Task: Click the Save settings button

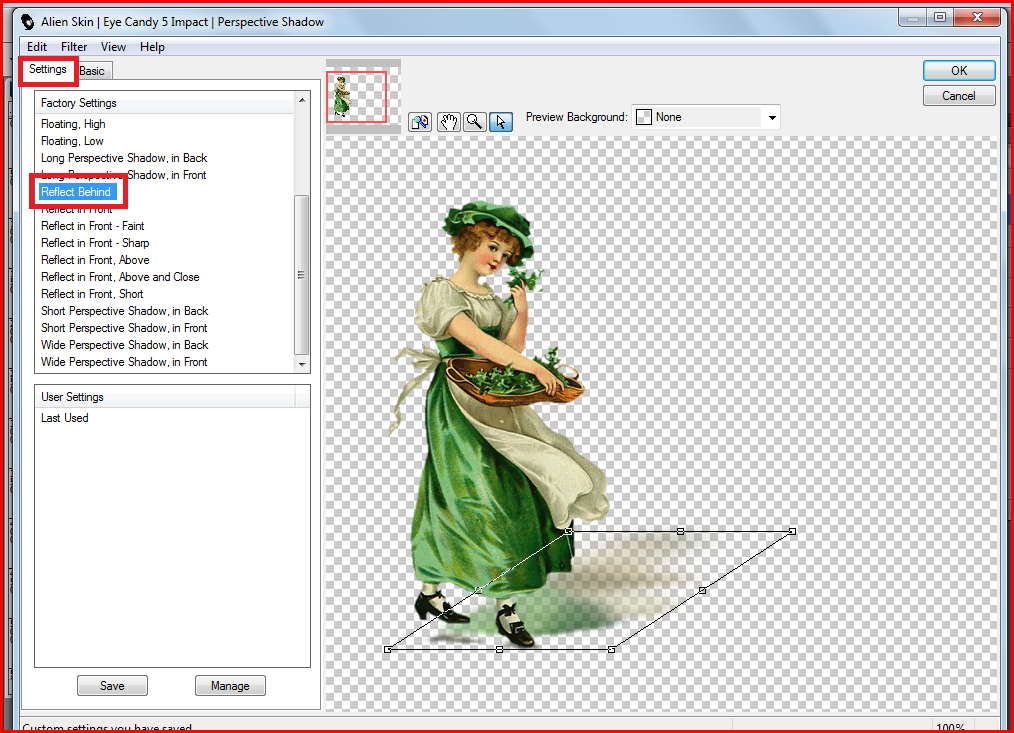Action: 112,686
